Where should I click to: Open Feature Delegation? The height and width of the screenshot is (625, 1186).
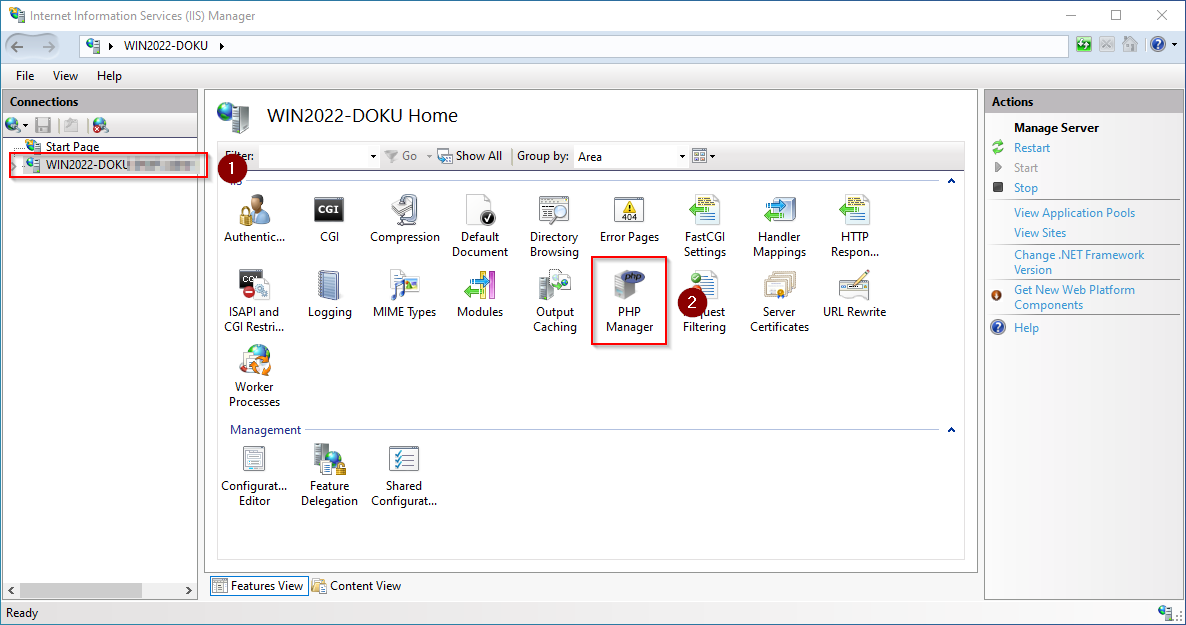[329, 475]
